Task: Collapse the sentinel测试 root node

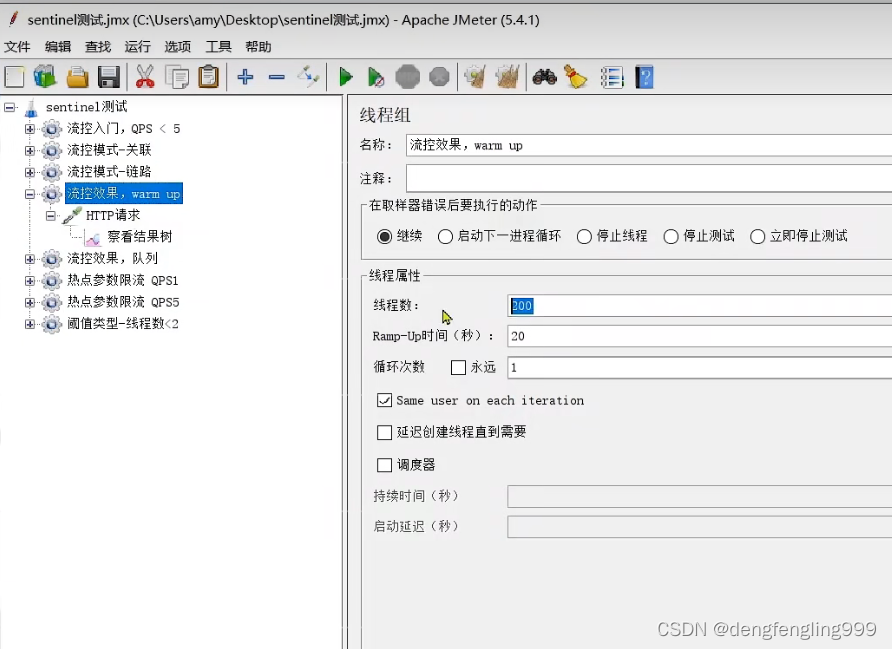Action: pos(10,107)
